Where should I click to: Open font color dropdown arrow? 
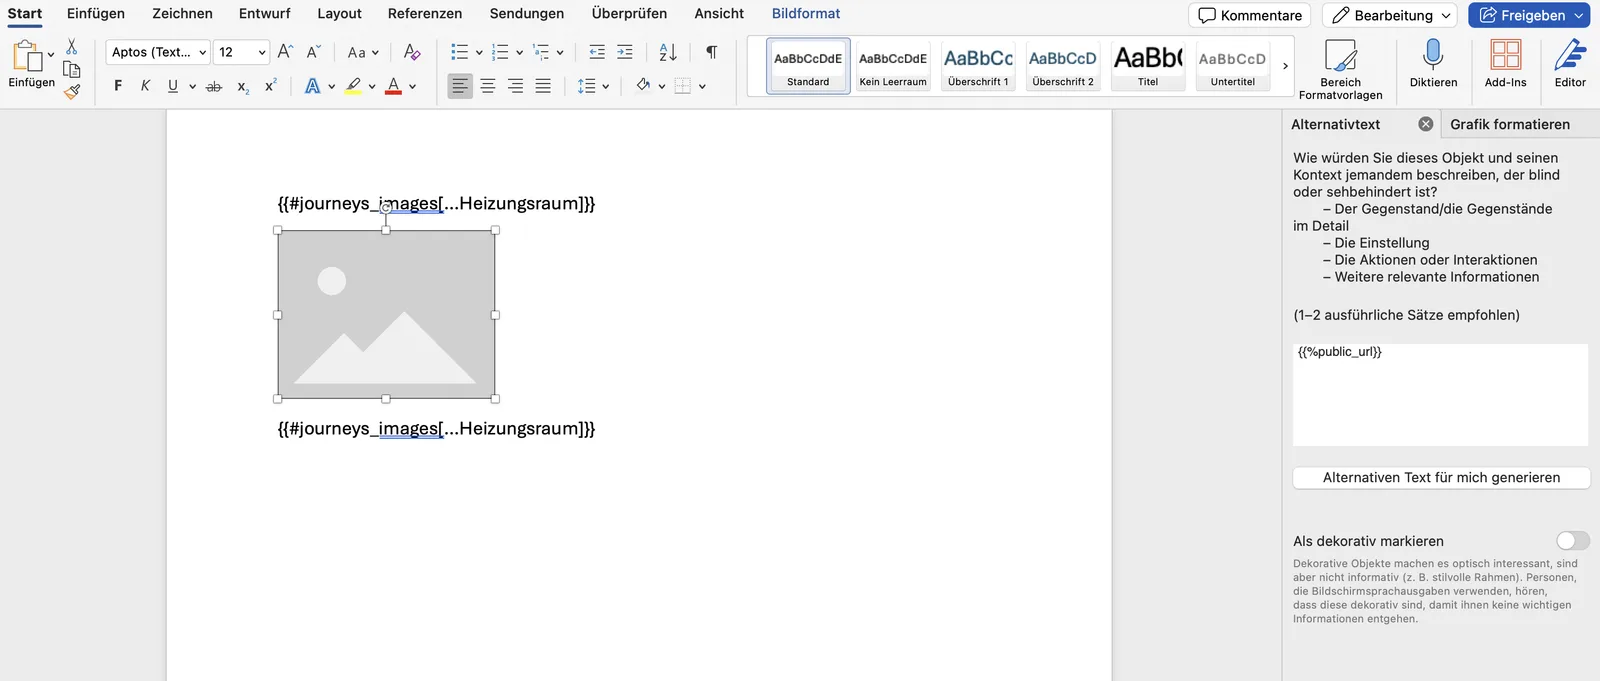412,87
